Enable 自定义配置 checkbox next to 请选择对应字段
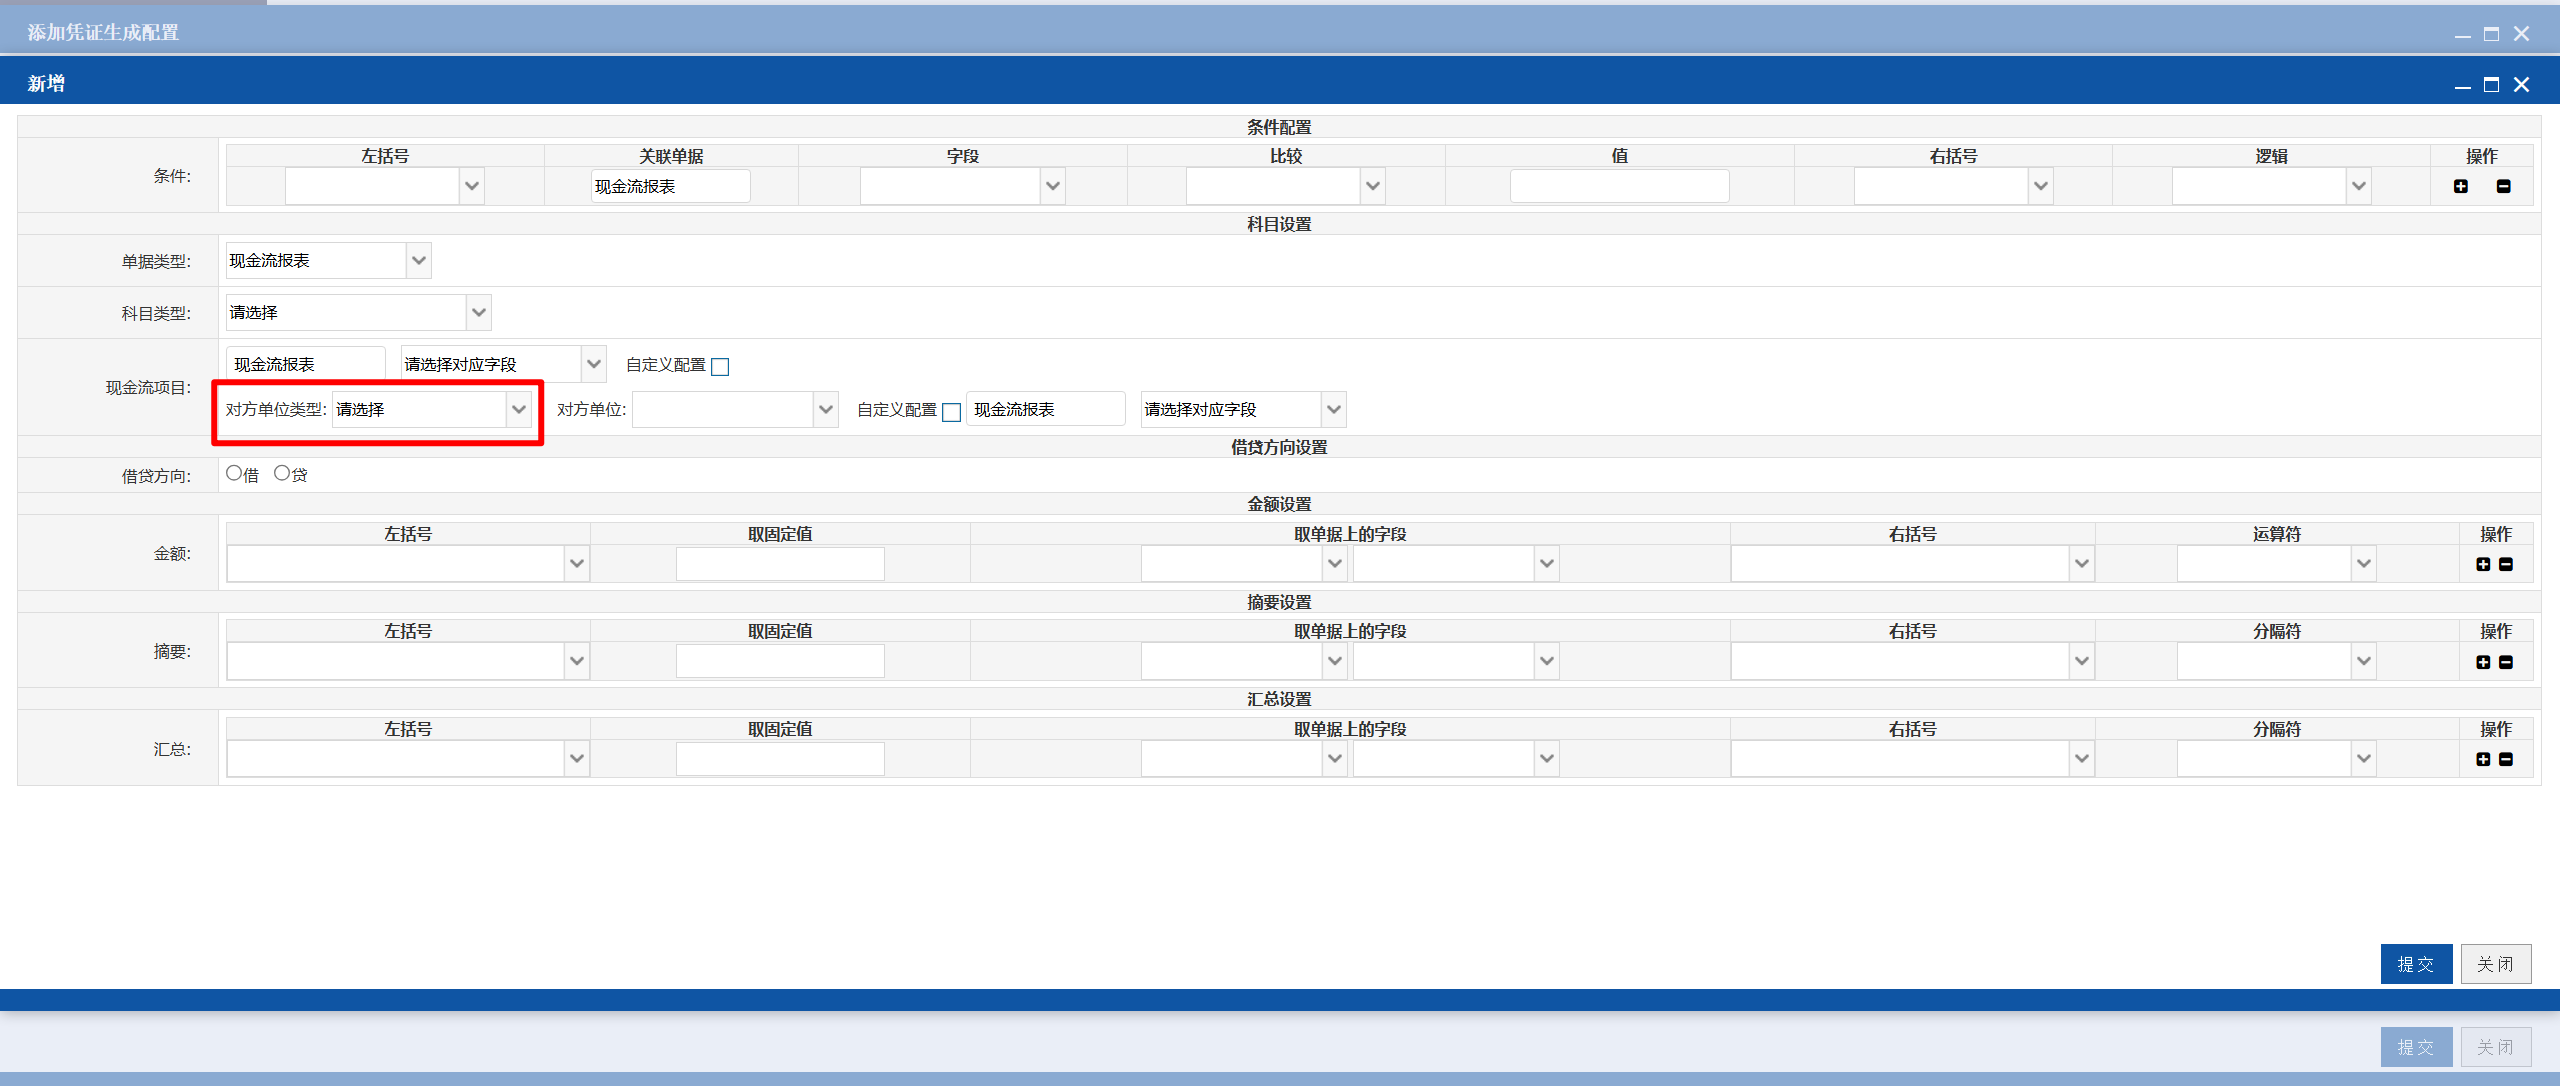This screenshot has width=2560, height=1086. (720, 366)
